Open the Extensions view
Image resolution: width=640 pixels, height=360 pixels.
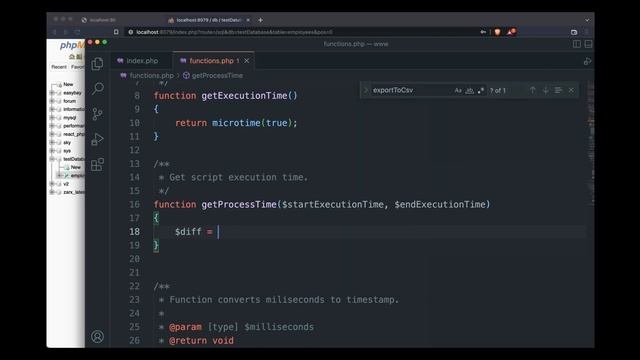tap(97, 164)
